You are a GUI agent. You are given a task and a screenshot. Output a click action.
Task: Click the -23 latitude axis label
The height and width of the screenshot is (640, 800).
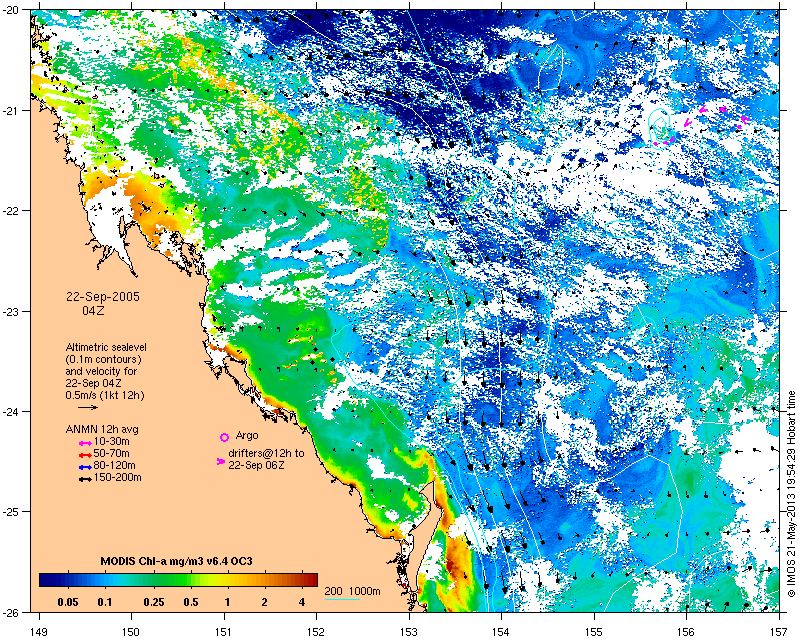pos(12,311)
